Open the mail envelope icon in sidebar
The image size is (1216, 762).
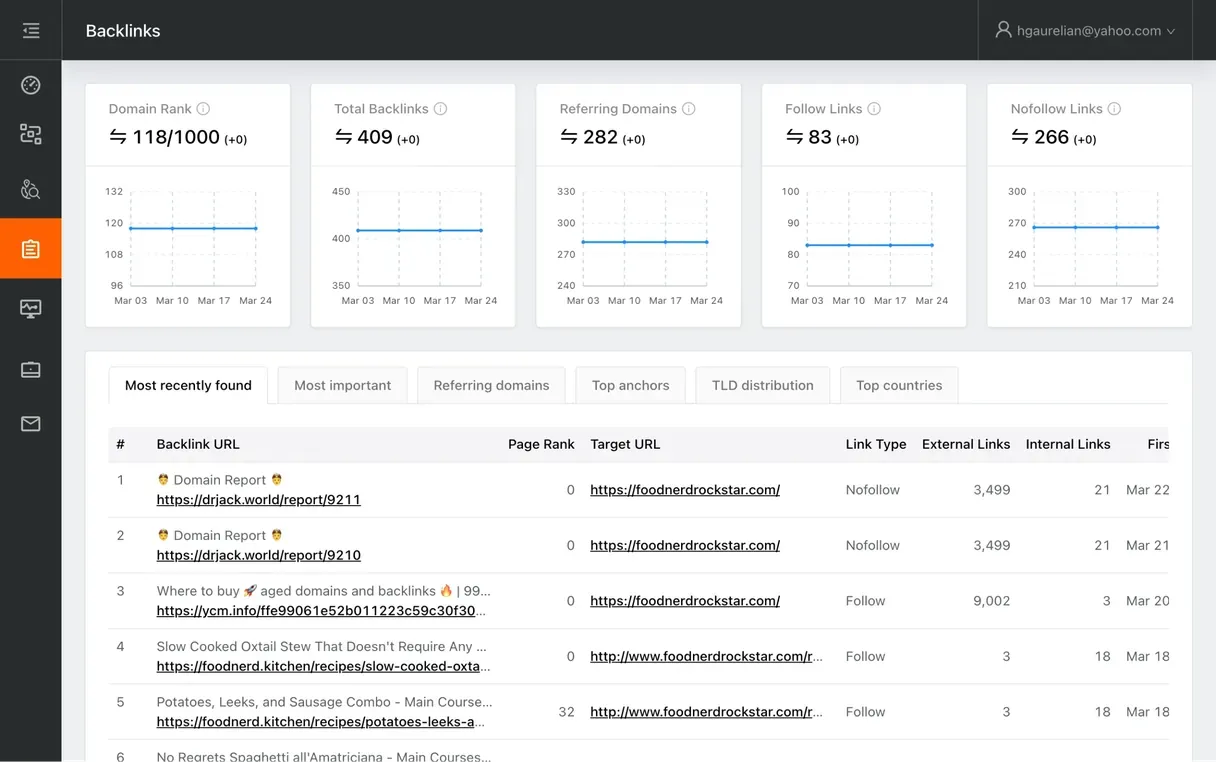tap(30, 423)
